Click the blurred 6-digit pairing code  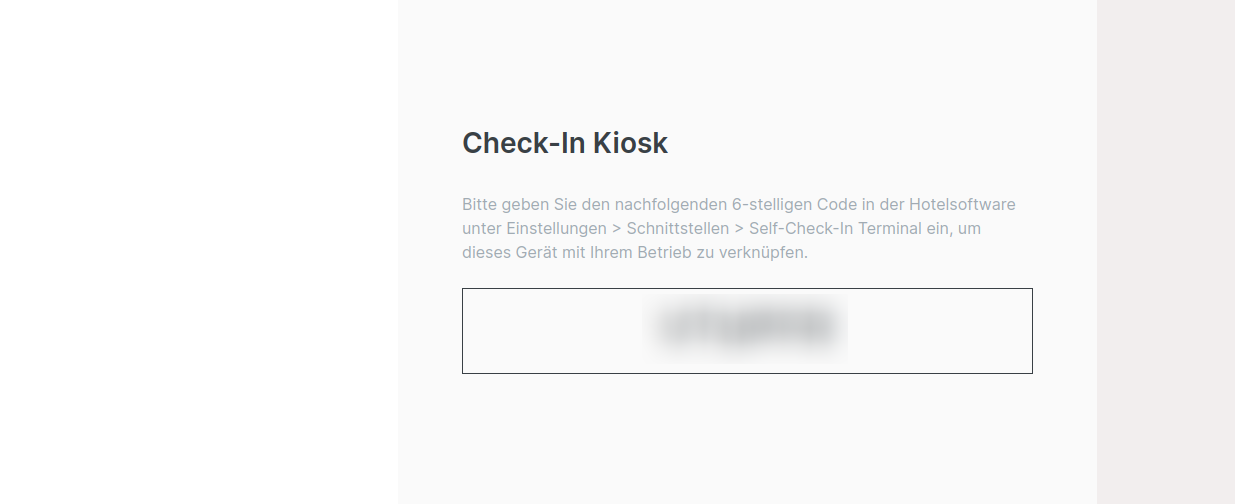pos(746,327)
